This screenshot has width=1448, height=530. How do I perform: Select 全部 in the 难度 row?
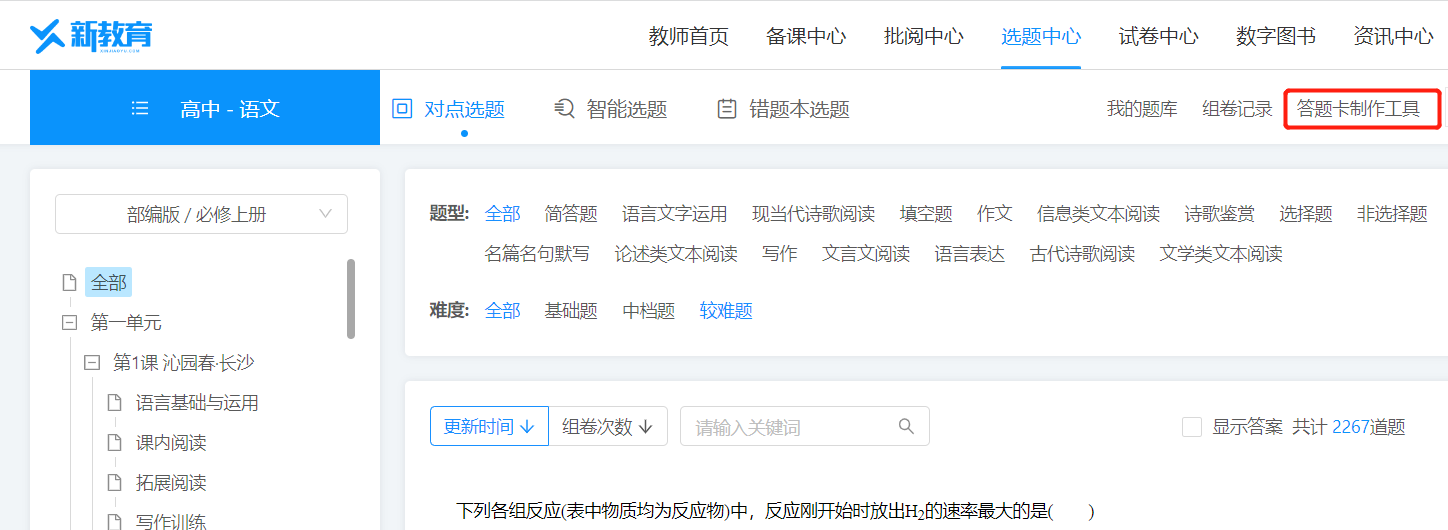[x=503, y=311]
